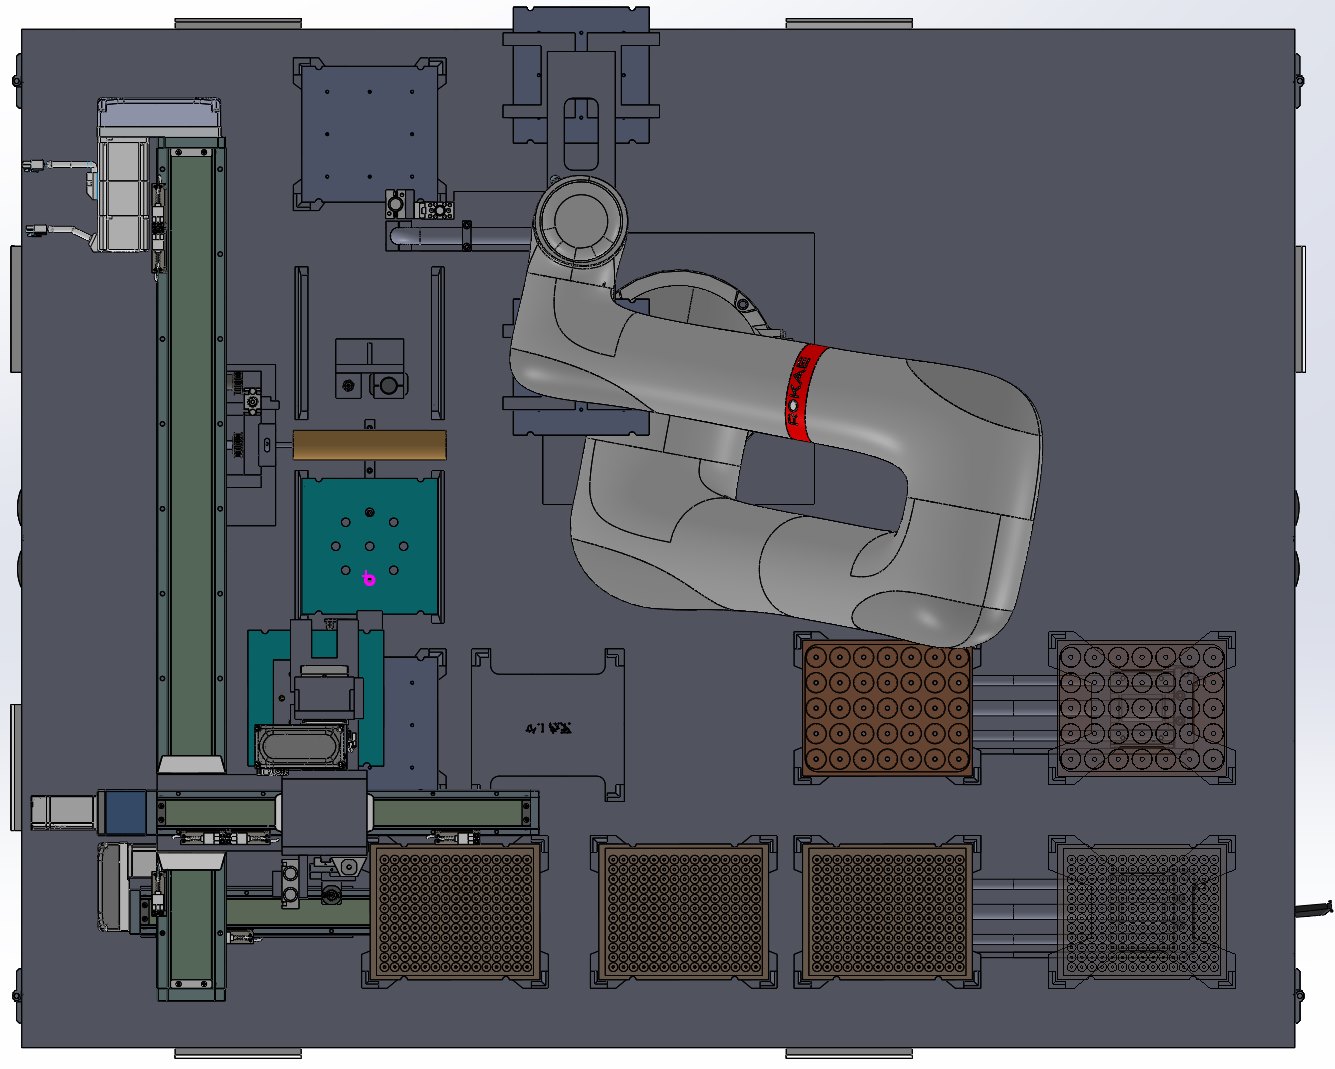Click the magenta origin marker on teal plate
1335x1069 pixels.
[369, 579]
